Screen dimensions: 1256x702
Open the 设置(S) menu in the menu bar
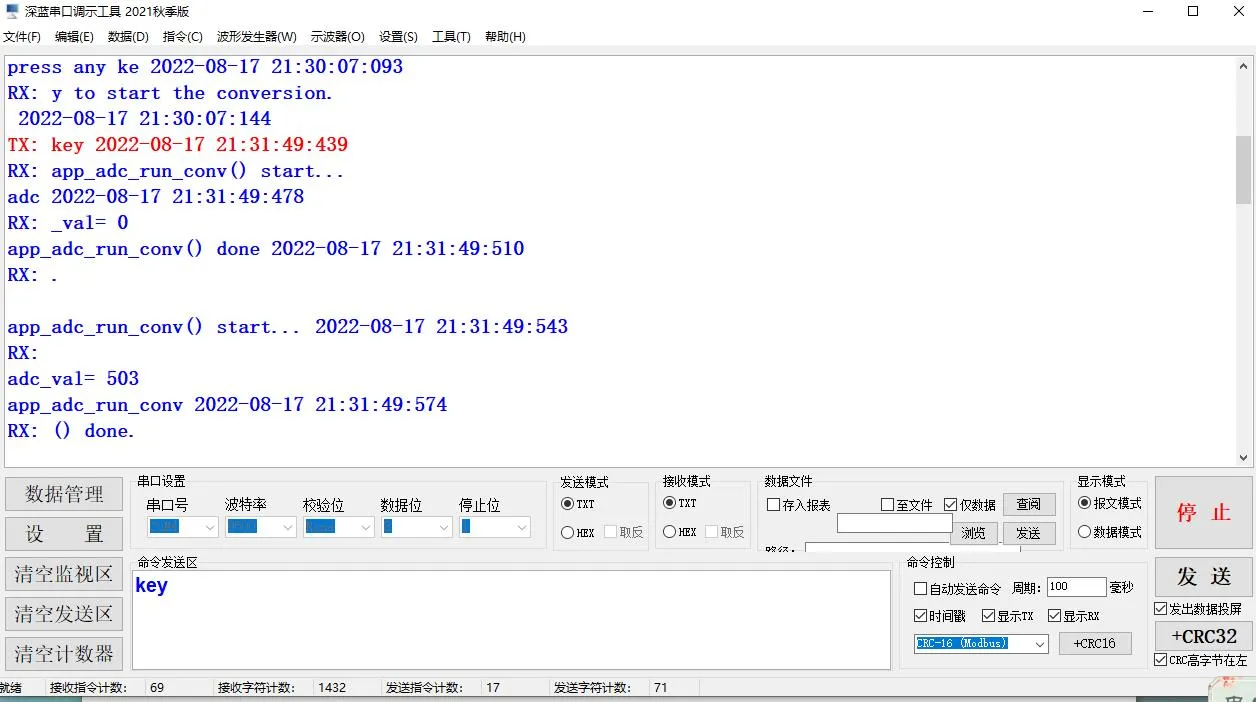coord(398,37)
